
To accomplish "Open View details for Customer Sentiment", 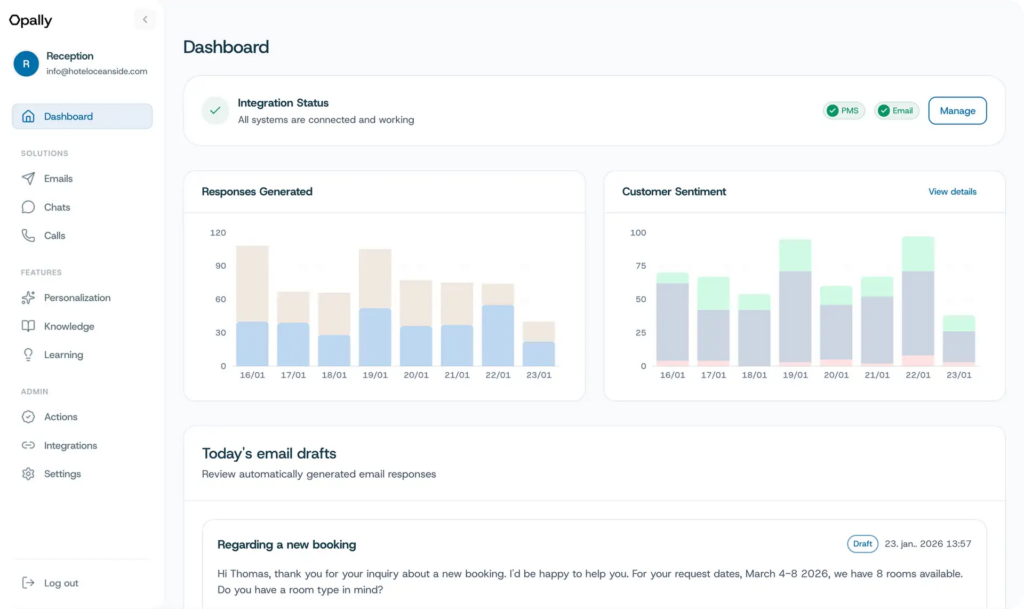I will click(x=952, y=192).
